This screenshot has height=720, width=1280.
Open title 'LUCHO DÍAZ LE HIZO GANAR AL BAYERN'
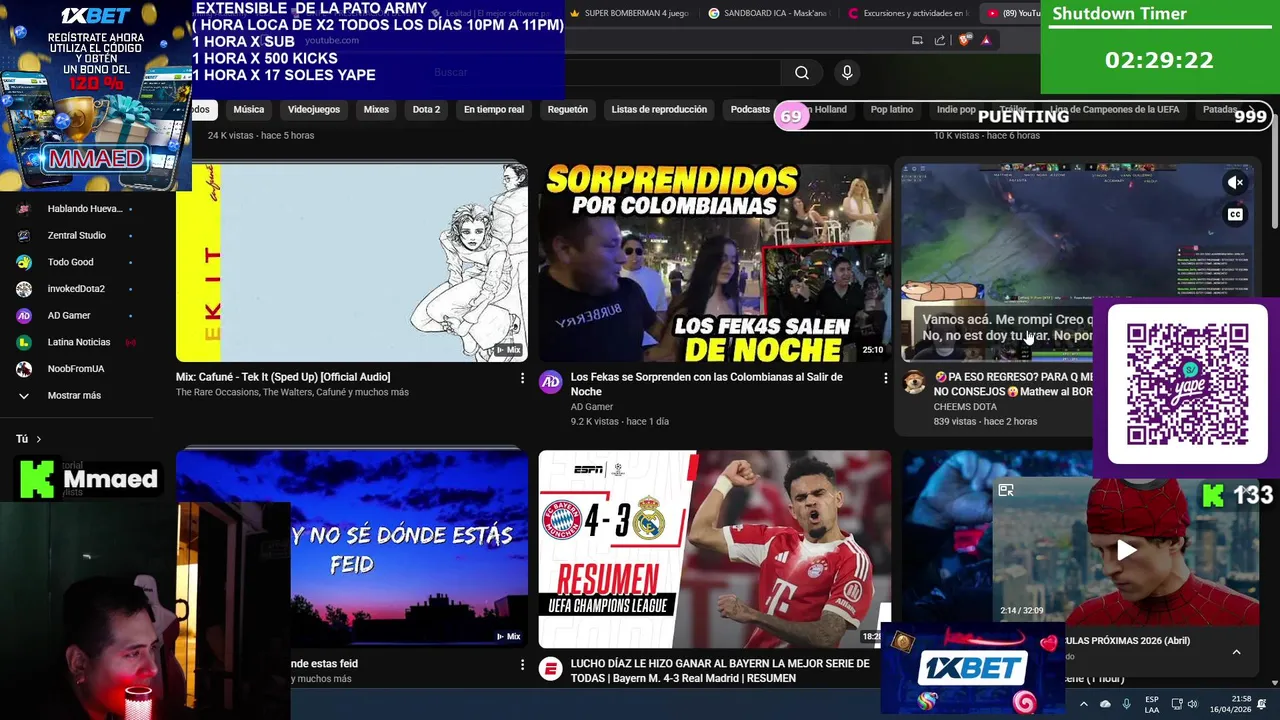(x=720, y=671)
